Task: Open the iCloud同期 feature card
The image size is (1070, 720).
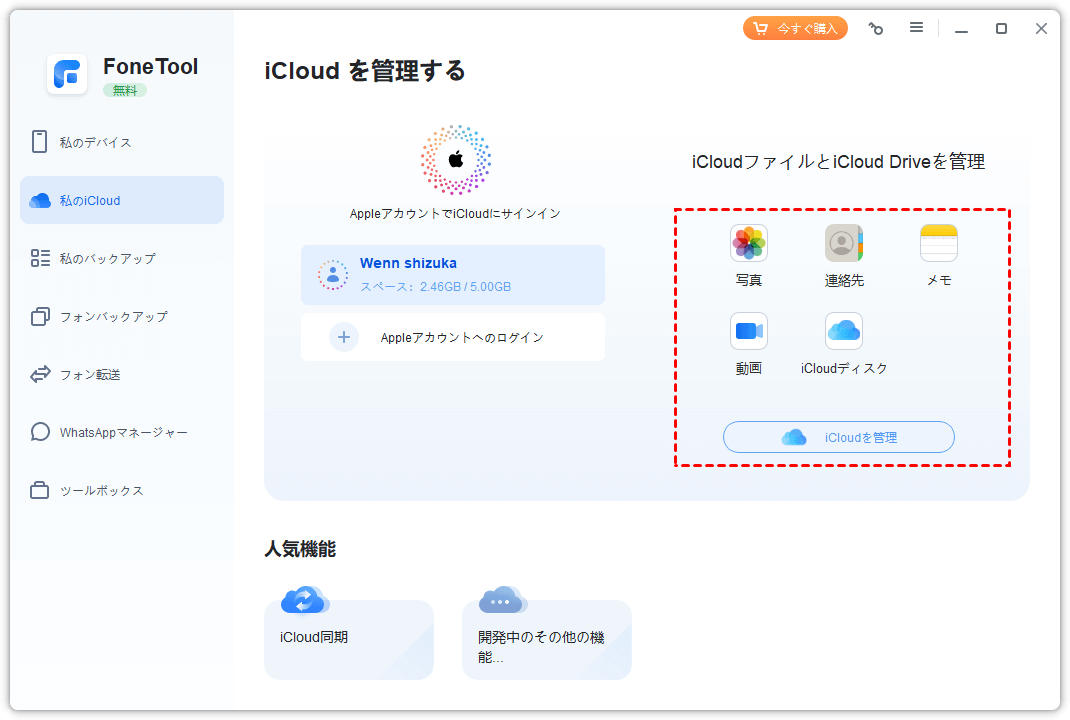Action: point(348,639)
